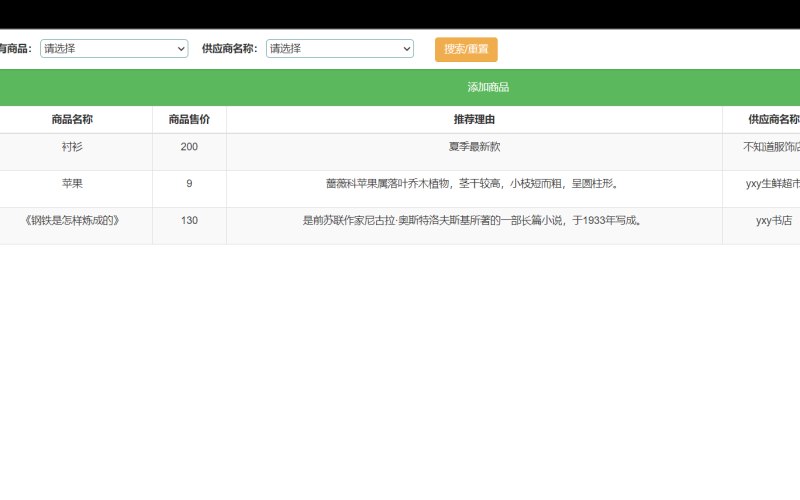Open the 商品 '请选择' dropdown
800x500 pixels.
tap(114, 48)
